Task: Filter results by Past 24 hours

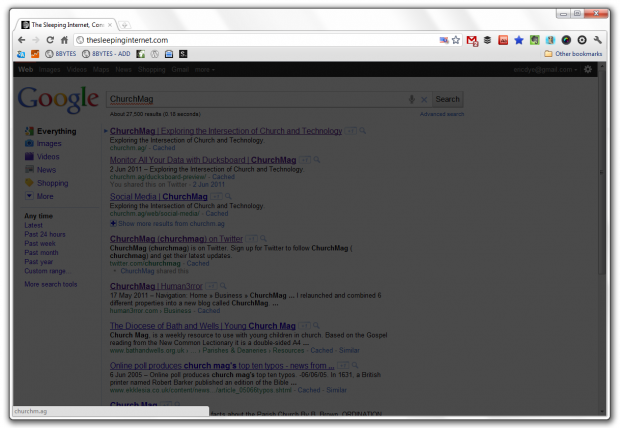Action: click(45, 235)
